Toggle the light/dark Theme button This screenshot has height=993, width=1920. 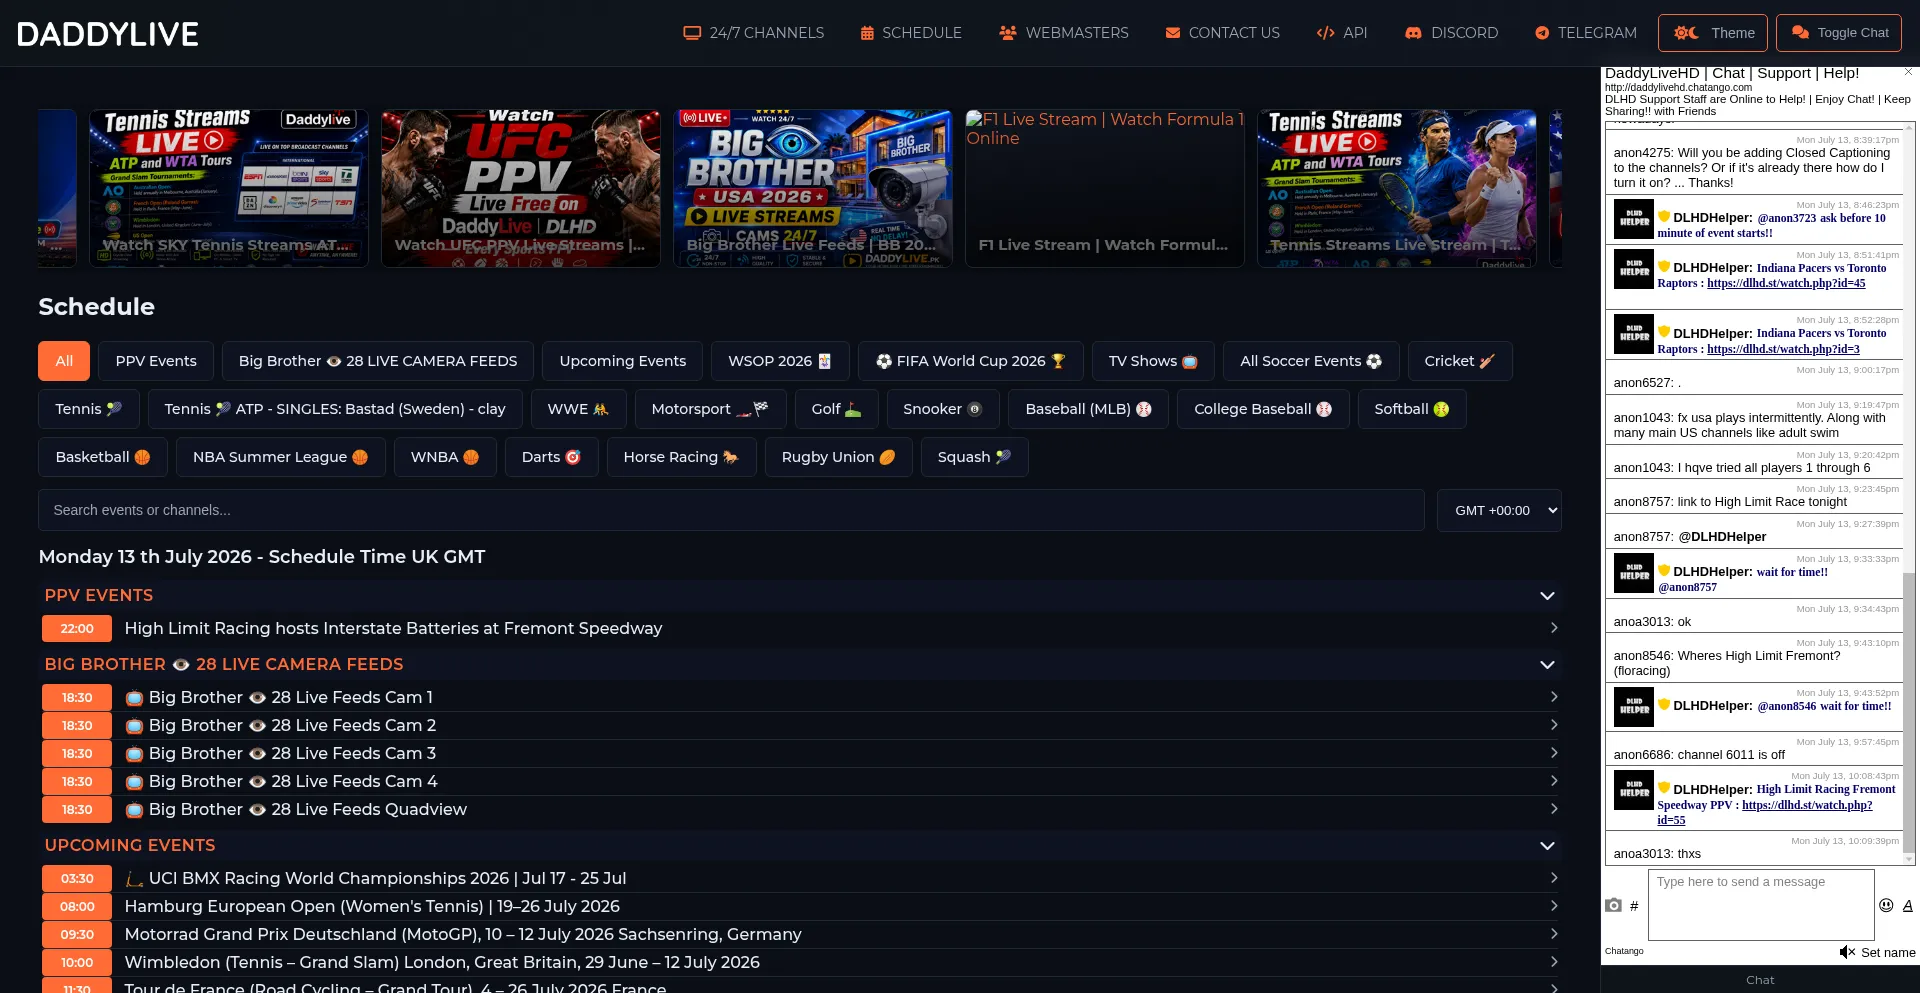coord(1713,33)
